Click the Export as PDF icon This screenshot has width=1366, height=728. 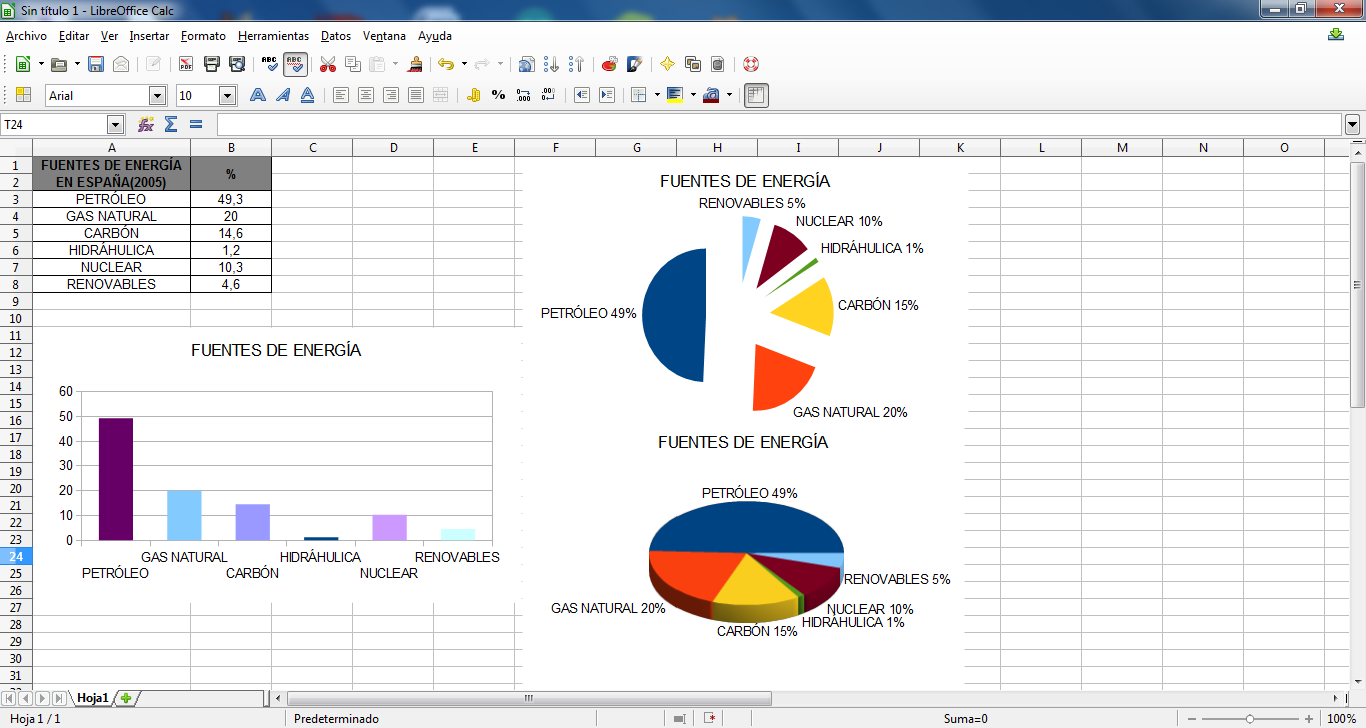(x=186, y=64)
